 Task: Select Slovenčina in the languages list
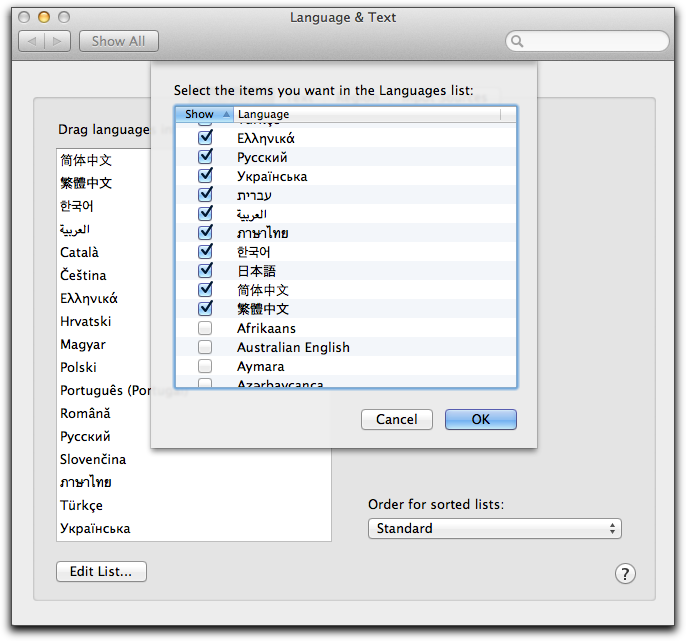(93, 459)
